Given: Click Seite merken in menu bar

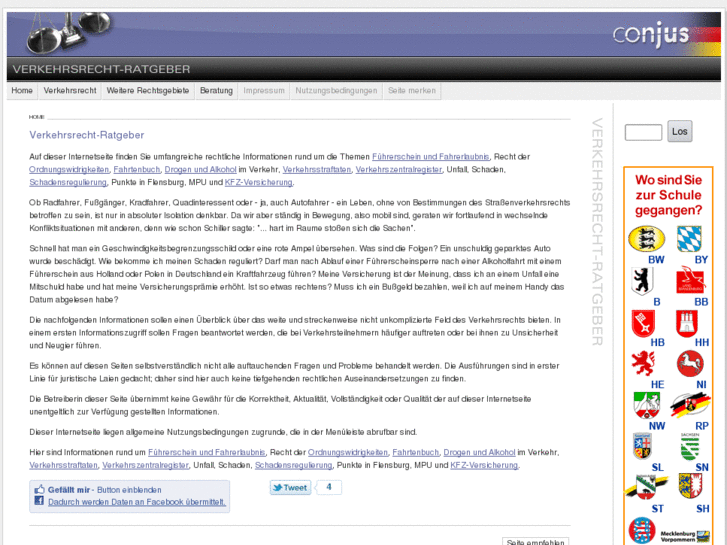Looking at the screenshot, I should (x=412, y=90).
